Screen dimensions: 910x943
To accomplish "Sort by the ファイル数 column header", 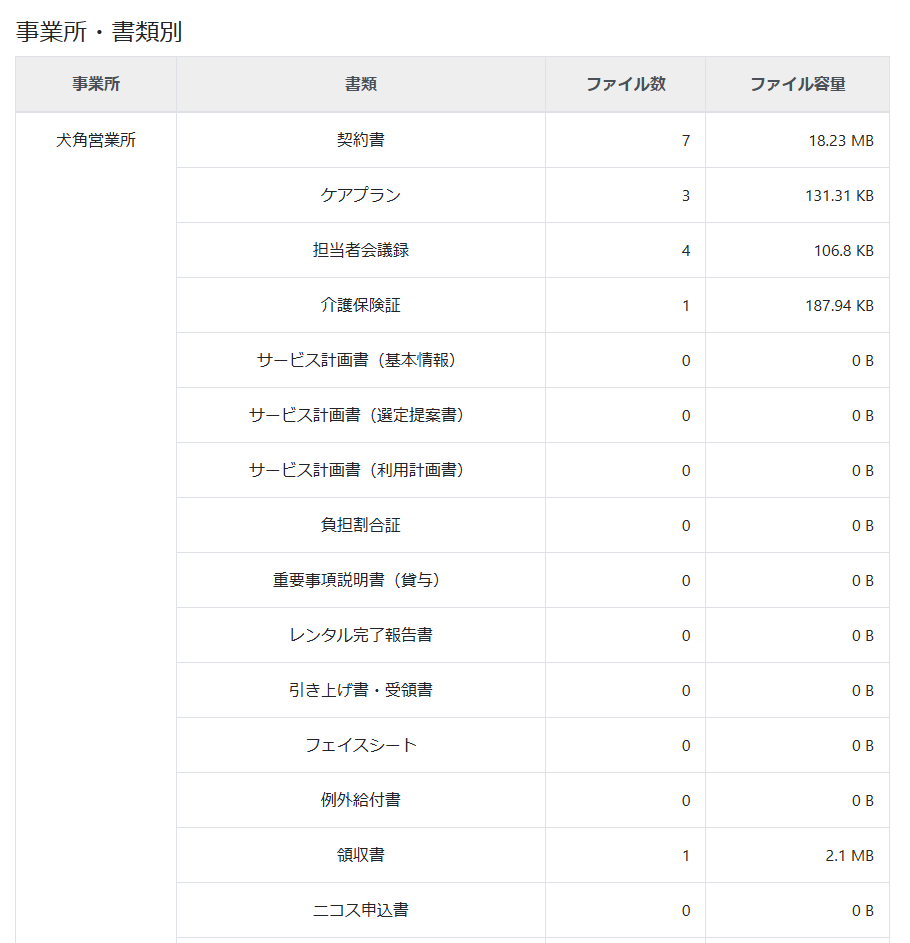I will coord(624,85).
